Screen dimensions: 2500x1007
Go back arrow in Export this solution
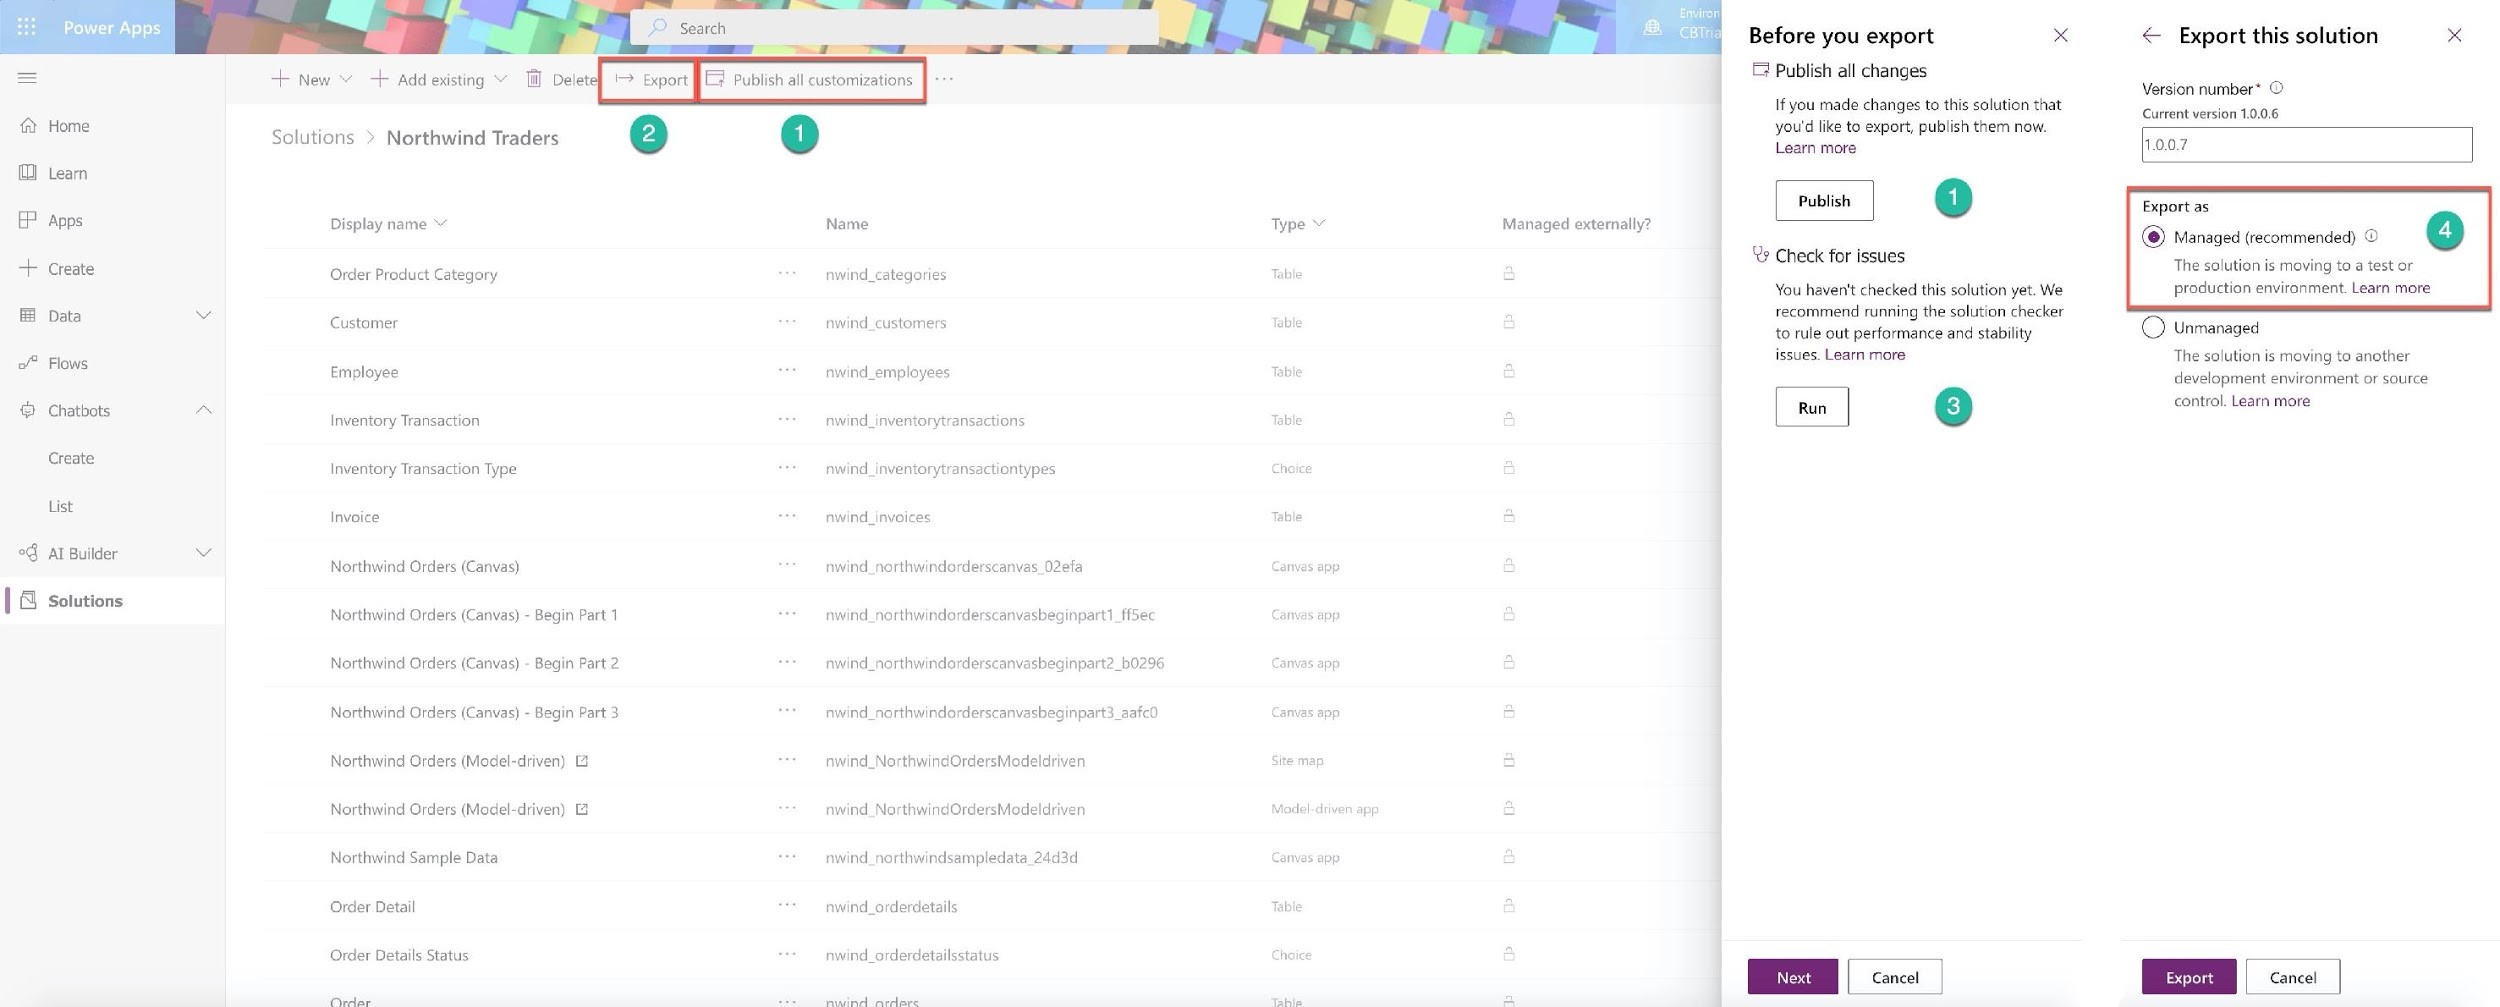[x=2151, y=35]
